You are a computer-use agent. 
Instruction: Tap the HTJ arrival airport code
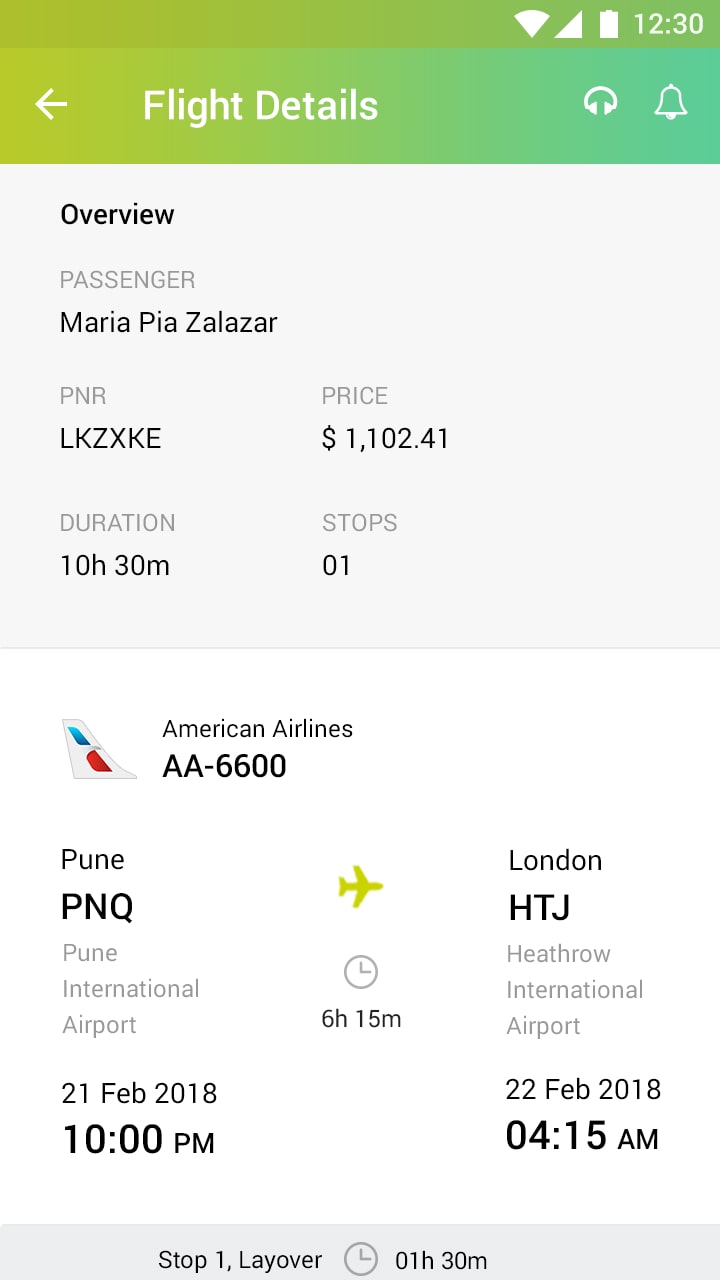coord(539,908)
